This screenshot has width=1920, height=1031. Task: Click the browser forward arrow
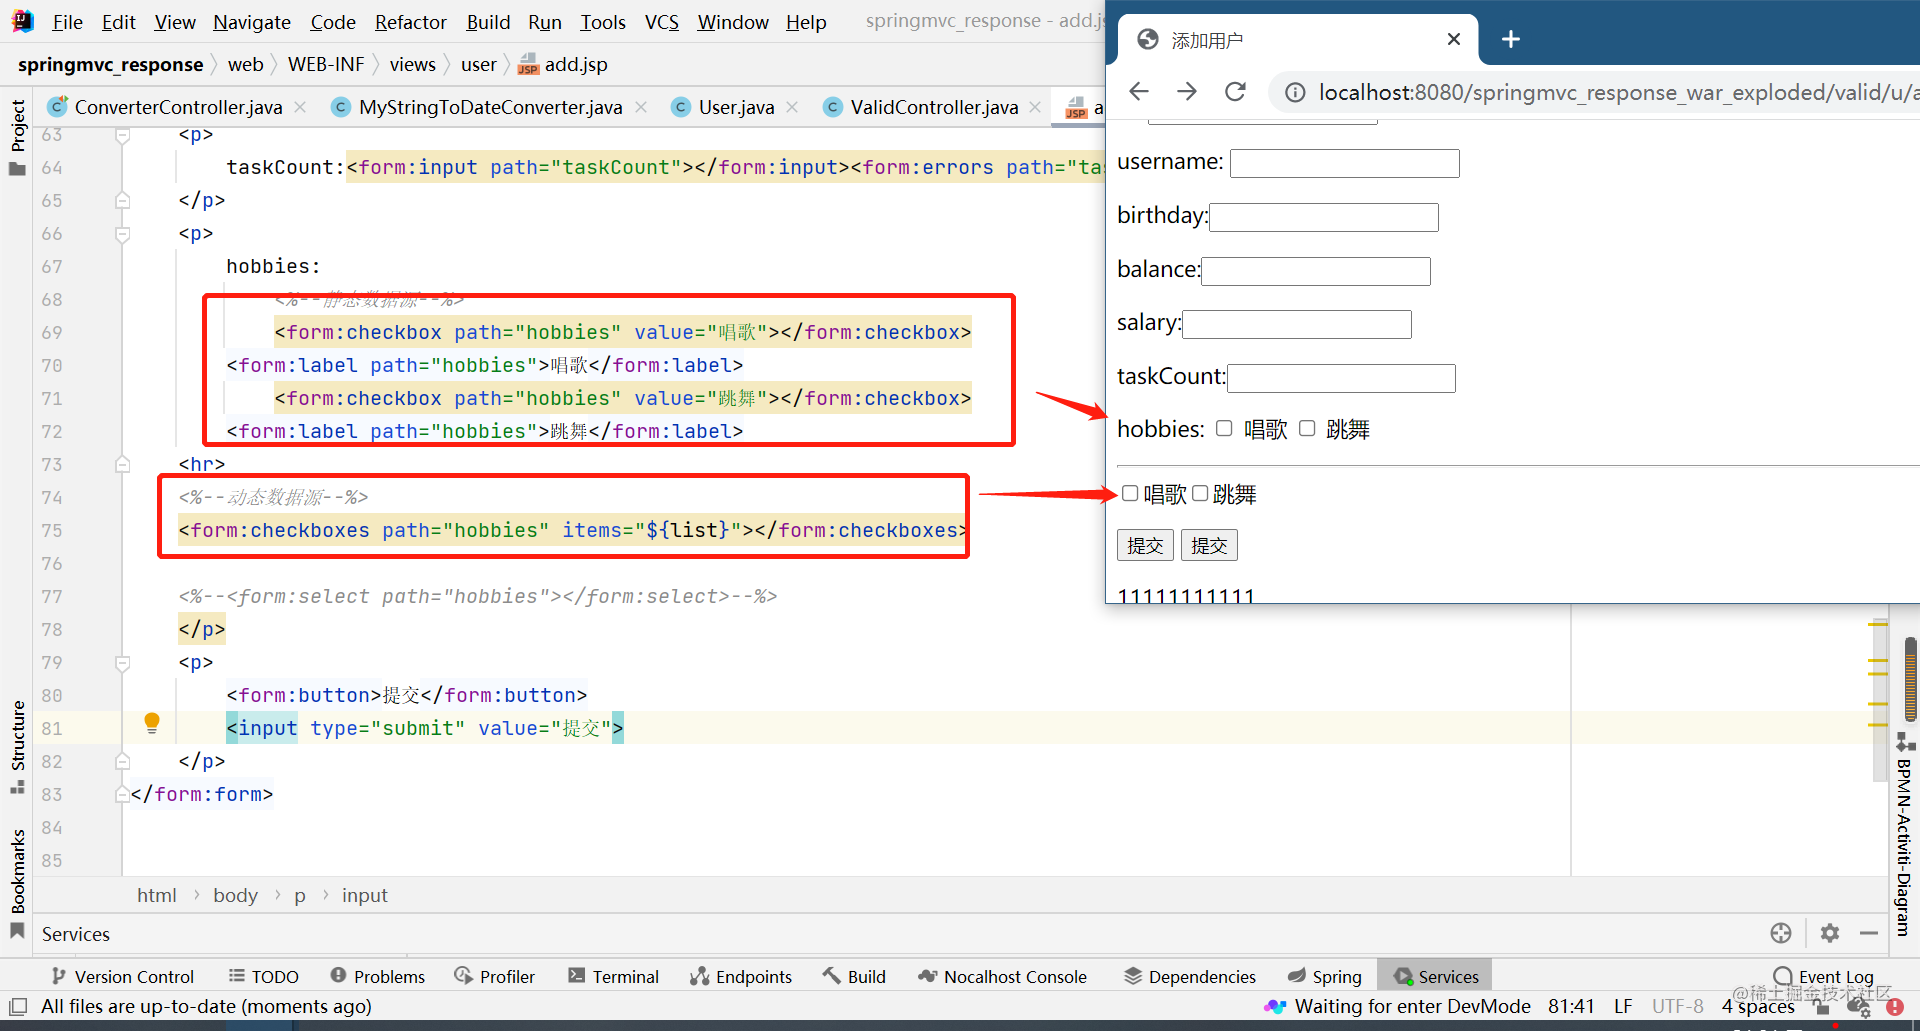[x=1187, y=92]
